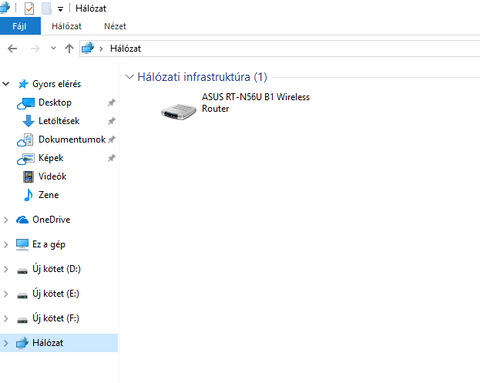Click the Desktop folder icon
Viewport: 480px width, 383px height.
coord(26,103)
